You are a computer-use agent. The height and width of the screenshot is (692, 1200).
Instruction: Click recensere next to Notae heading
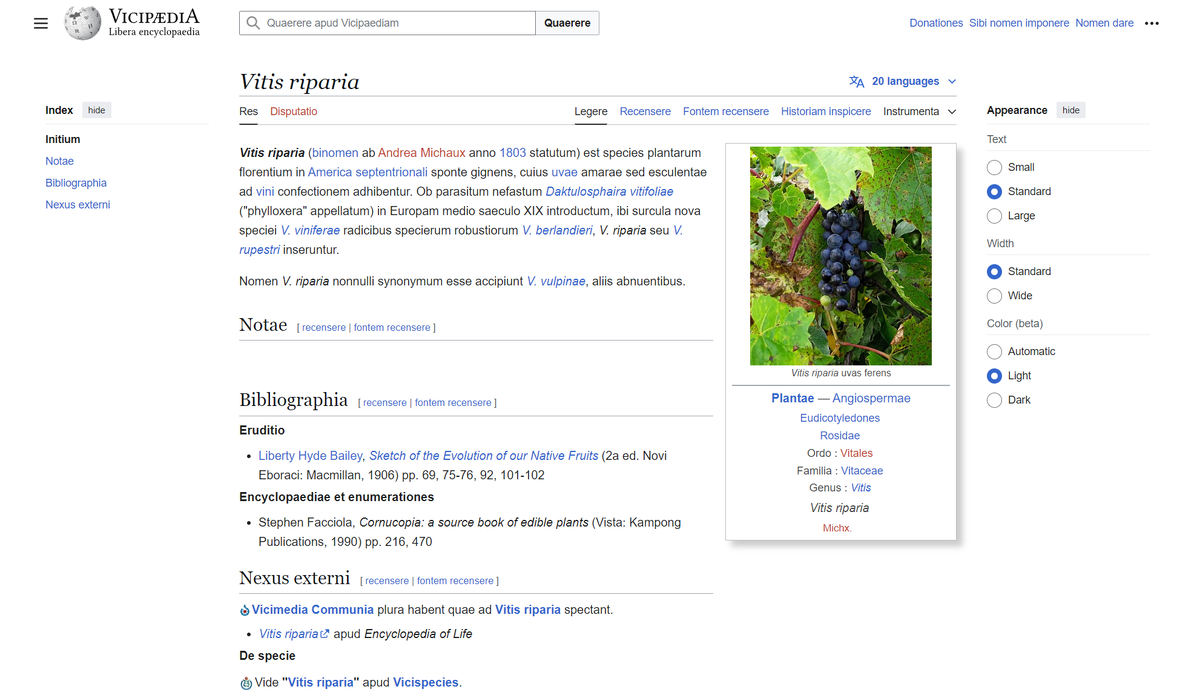click(324, 328)
